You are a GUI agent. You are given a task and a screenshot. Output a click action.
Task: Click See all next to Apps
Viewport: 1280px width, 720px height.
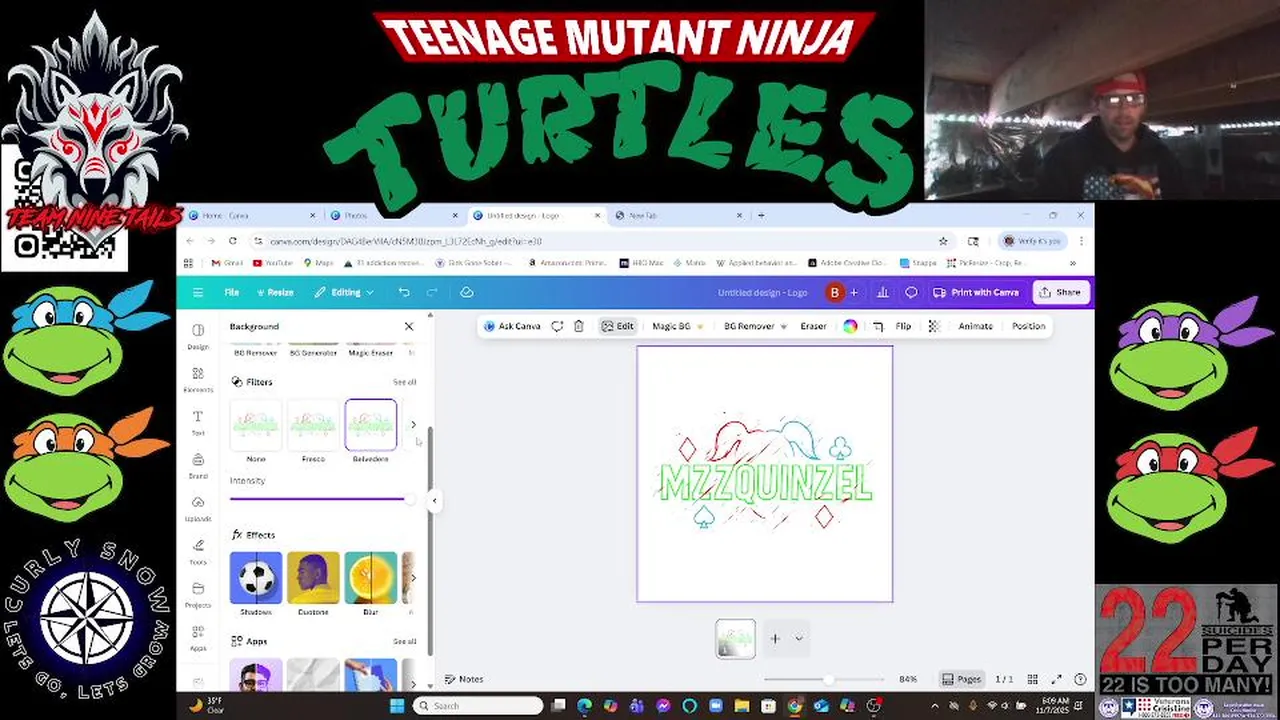tap(404, 641)
